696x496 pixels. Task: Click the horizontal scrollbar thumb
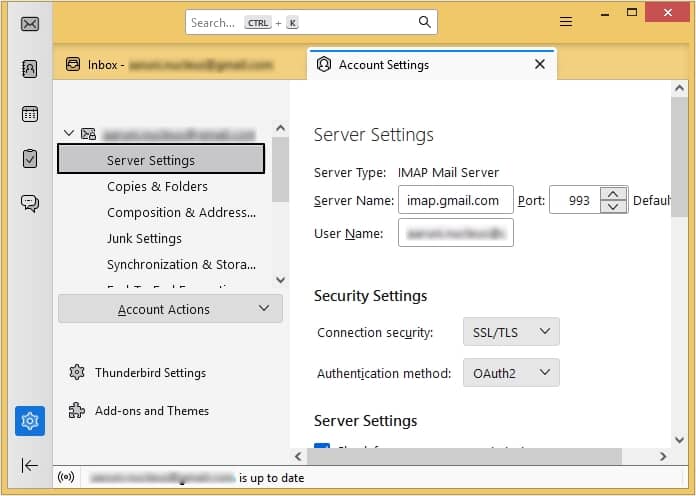464,456
